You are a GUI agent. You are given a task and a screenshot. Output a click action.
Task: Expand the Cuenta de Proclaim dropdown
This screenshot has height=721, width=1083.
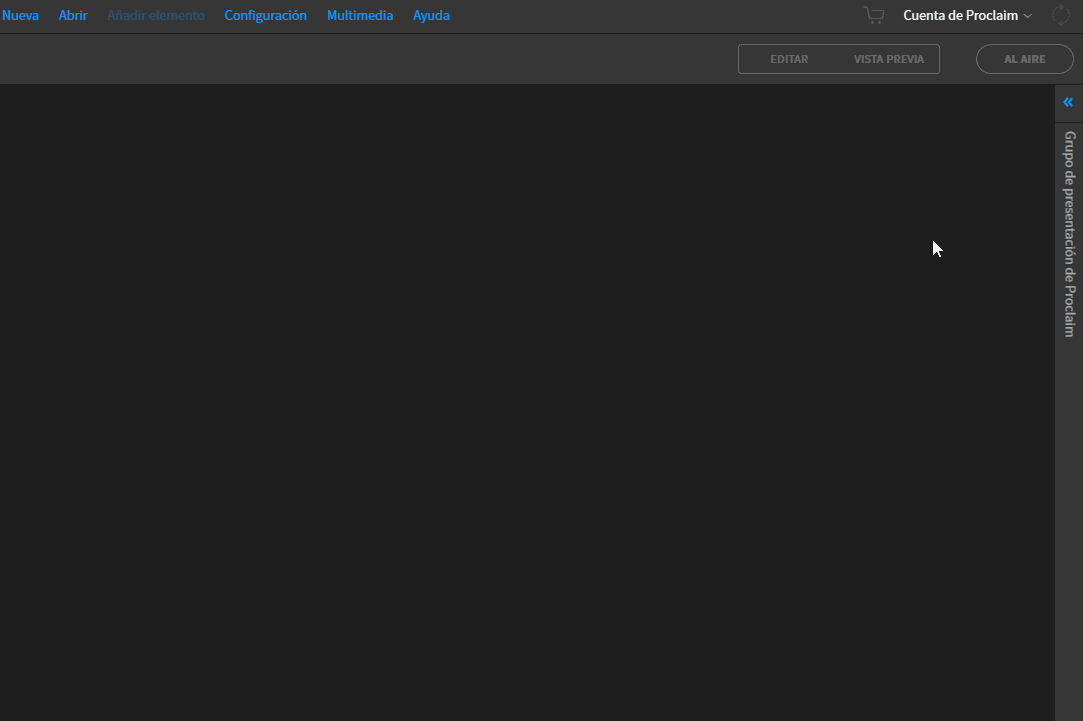coord(967,15)
